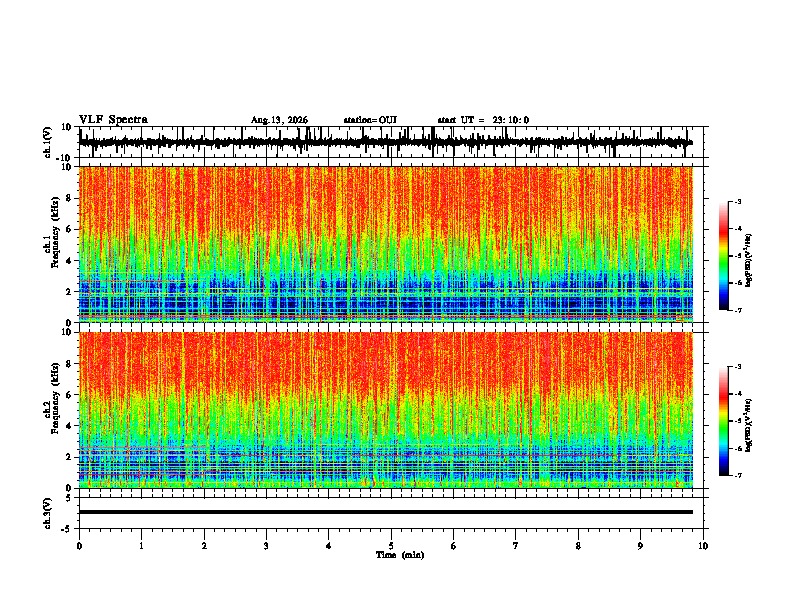This screenshot has width=792, height=612.
Task: Click the "start UT = 23:10:0" text
Action: click(483, 120)
